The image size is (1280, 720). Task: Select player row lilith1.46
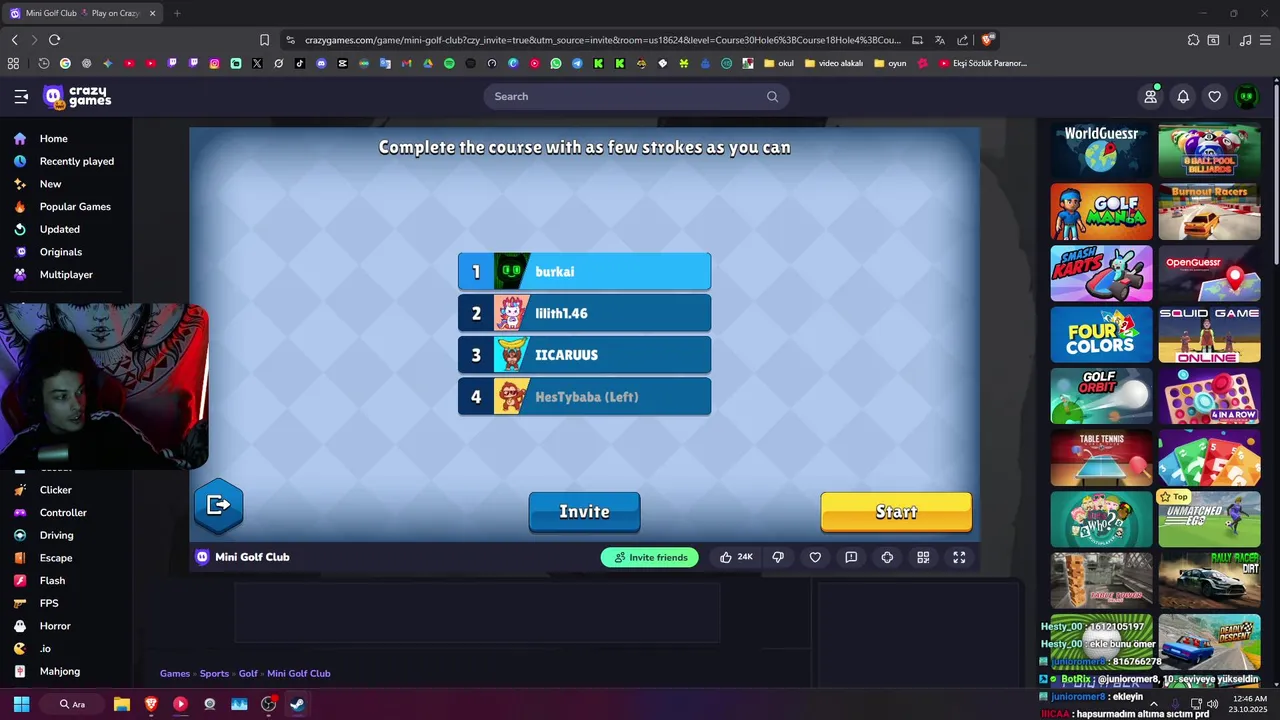tap(584, 313)
